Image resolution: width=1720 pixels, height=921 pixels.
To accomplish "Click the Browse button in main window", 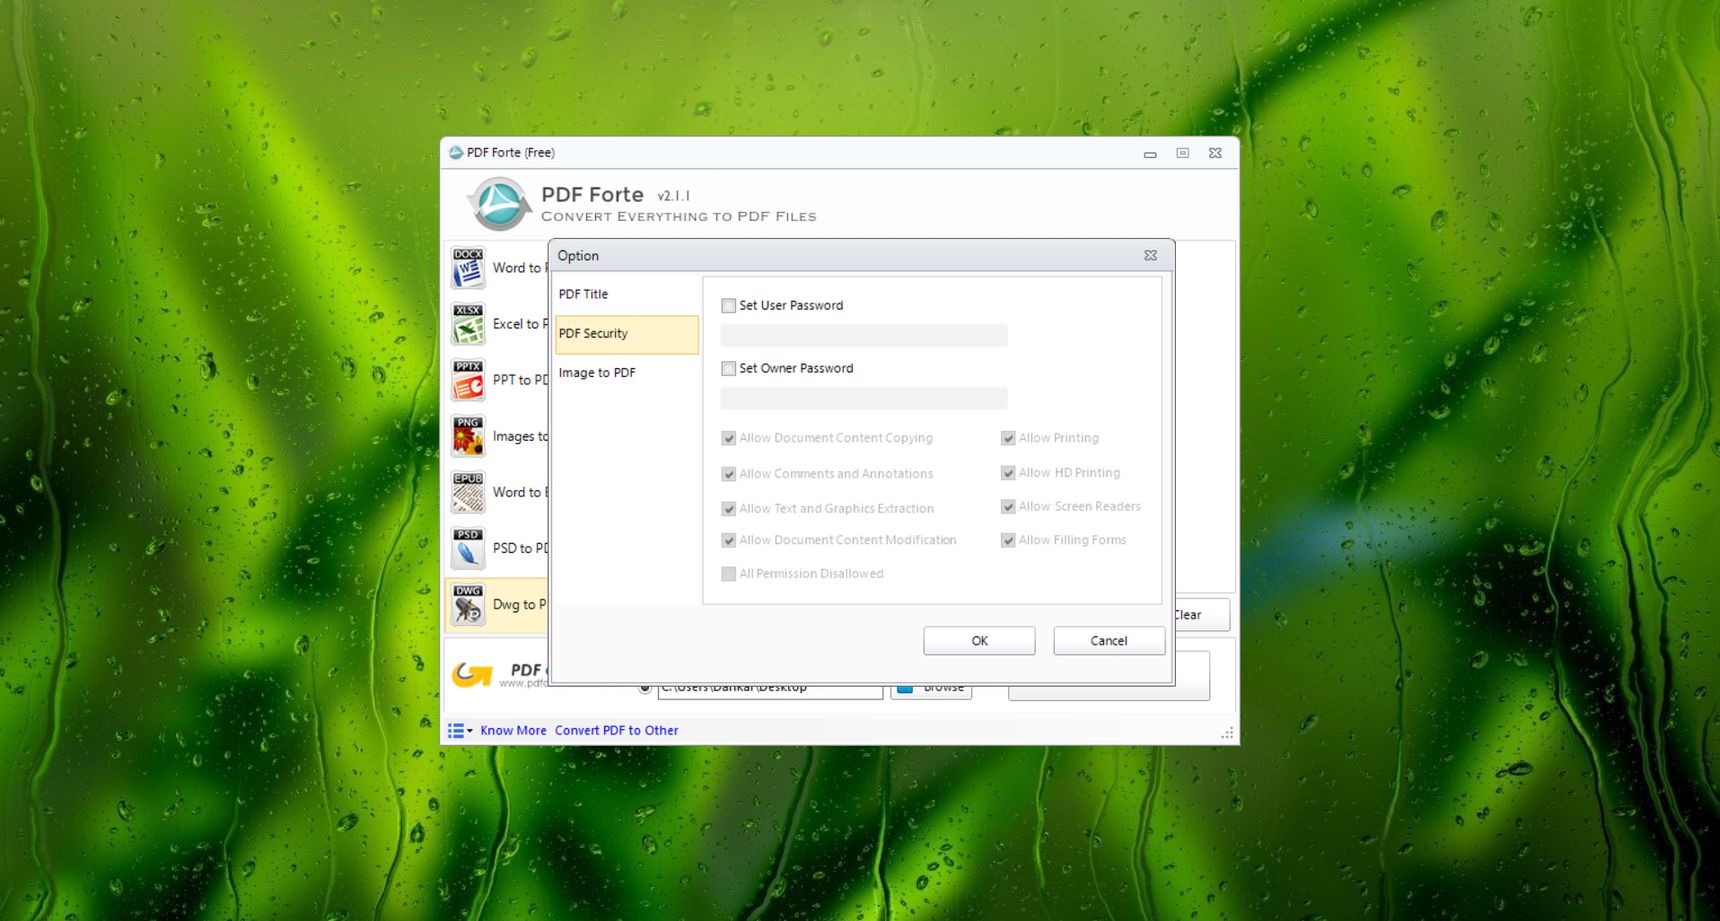I will 931,692.
